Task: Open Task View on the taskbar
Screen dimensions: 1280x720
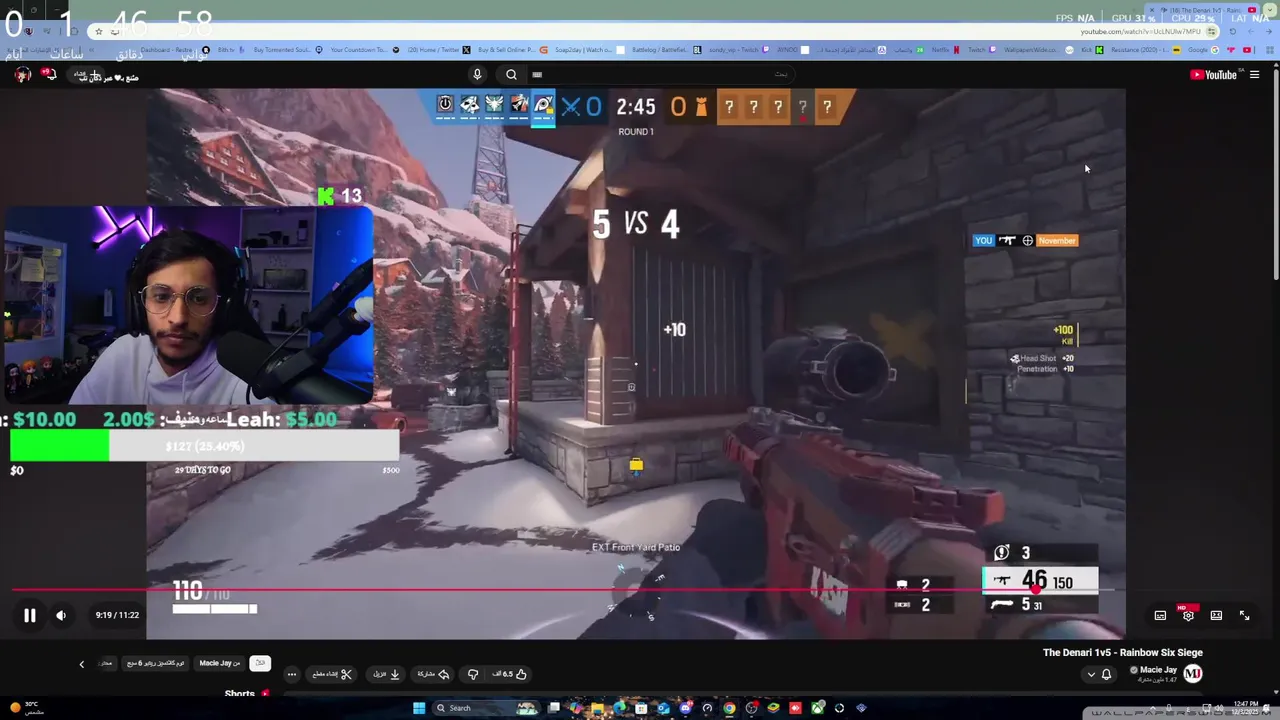Action: click(x=554, y=708)
